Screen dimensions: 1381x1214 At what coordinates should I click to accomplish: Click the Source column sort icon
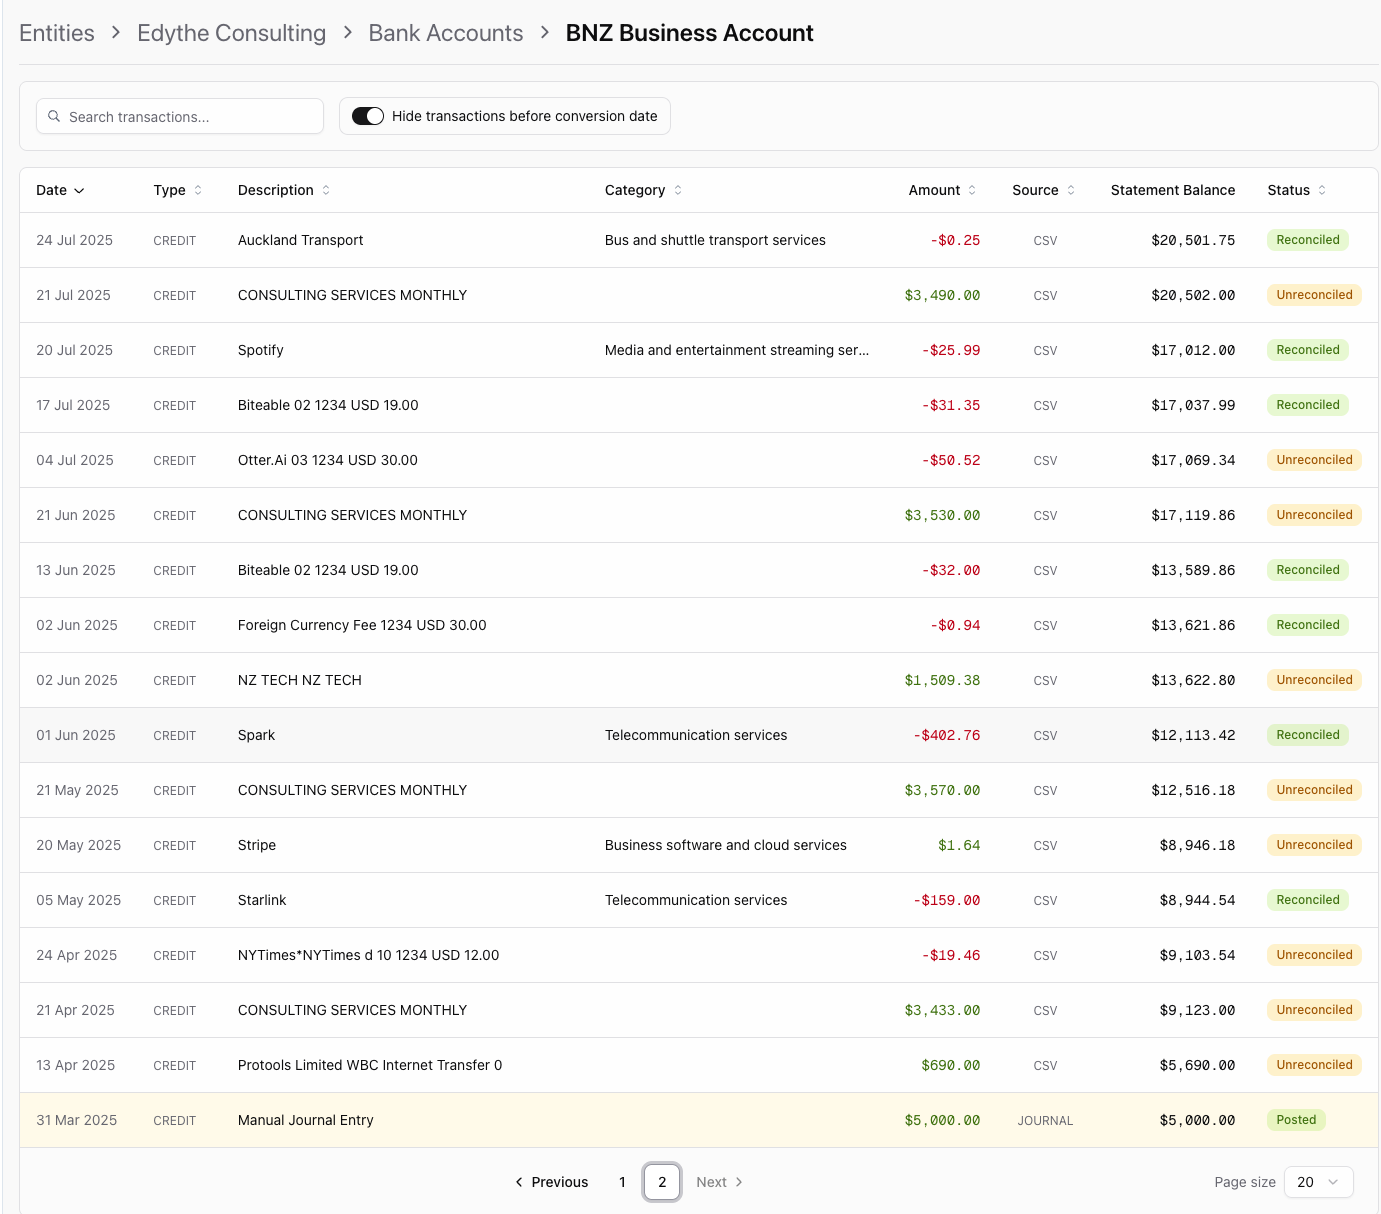click(1071, 190)
